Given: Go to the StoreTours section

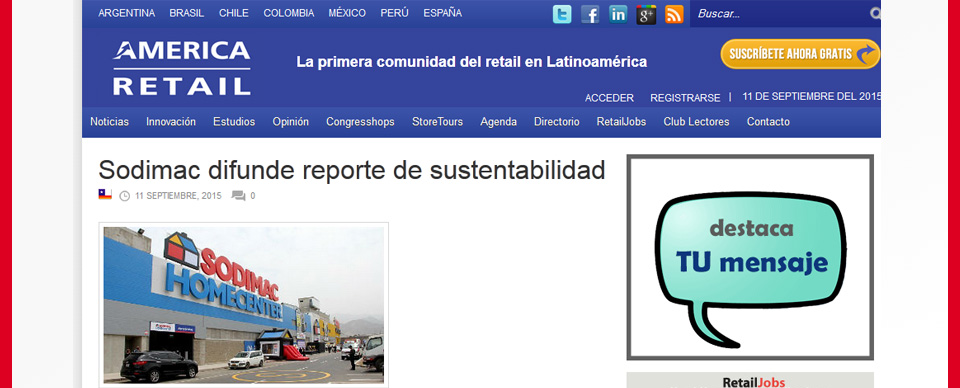Looking at the screenshot, I should (x=437, y=122).
